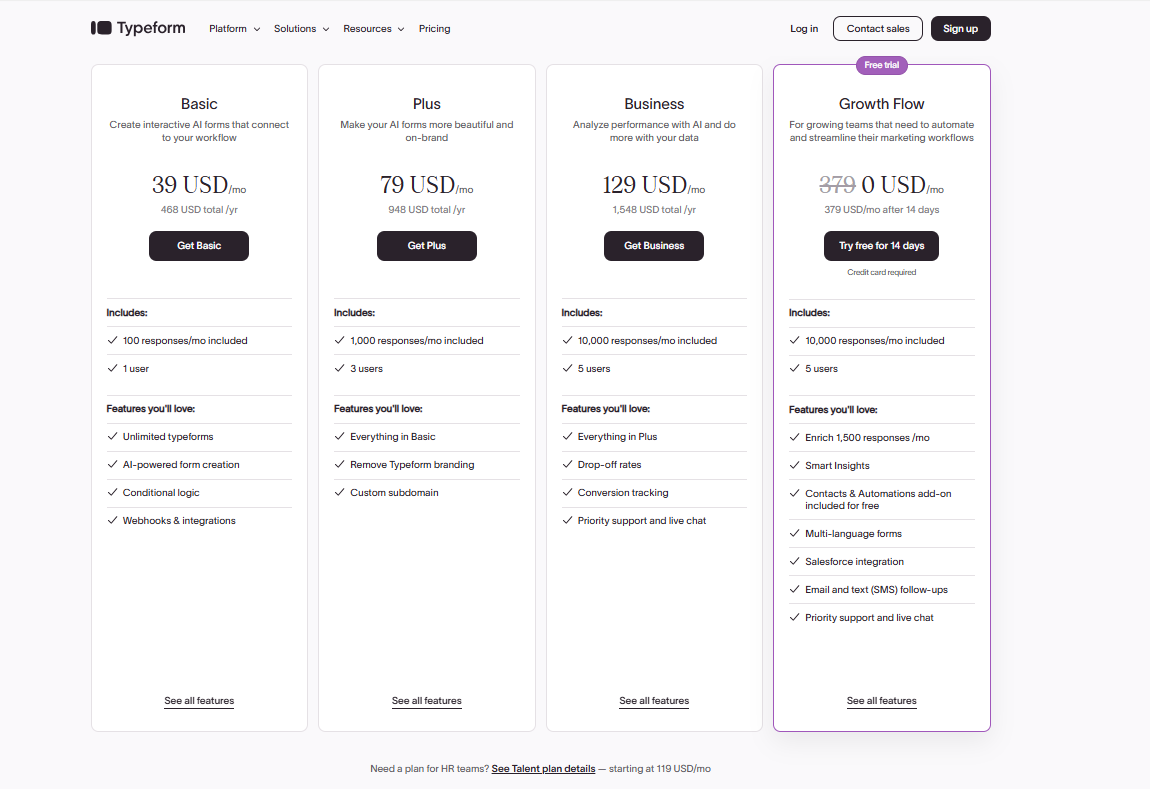Screen dimensions: 1150x789
Task: Click '1 user' row in Basic
Action: (199, 368)
